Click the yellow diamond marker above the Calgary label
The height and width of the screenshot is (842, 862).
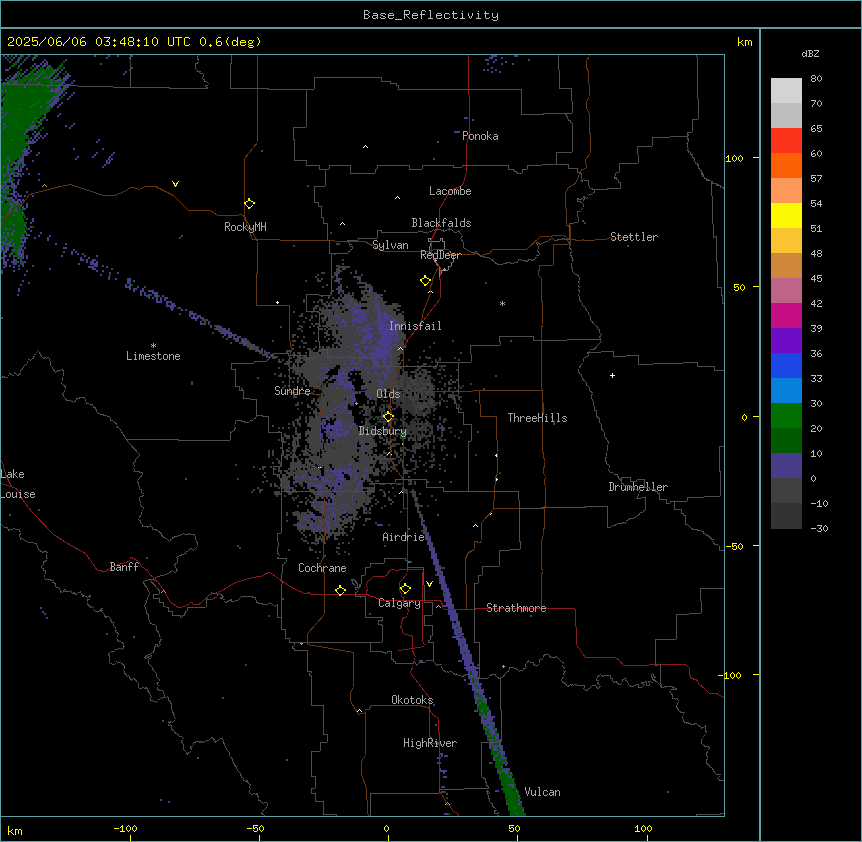click(x=406, y=589)
